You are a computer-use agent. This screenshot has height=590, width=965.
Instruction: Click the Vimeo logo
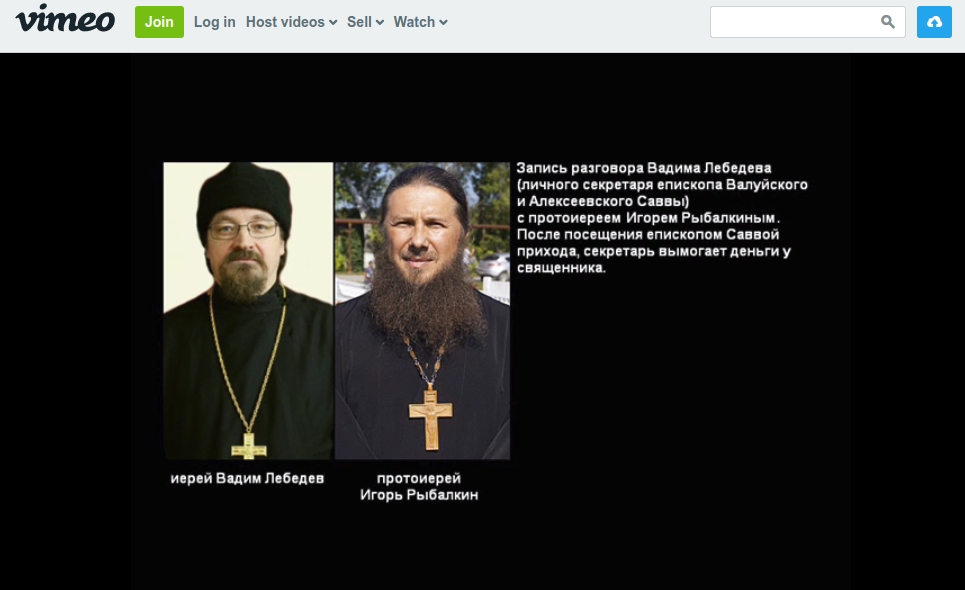[65, 19]
